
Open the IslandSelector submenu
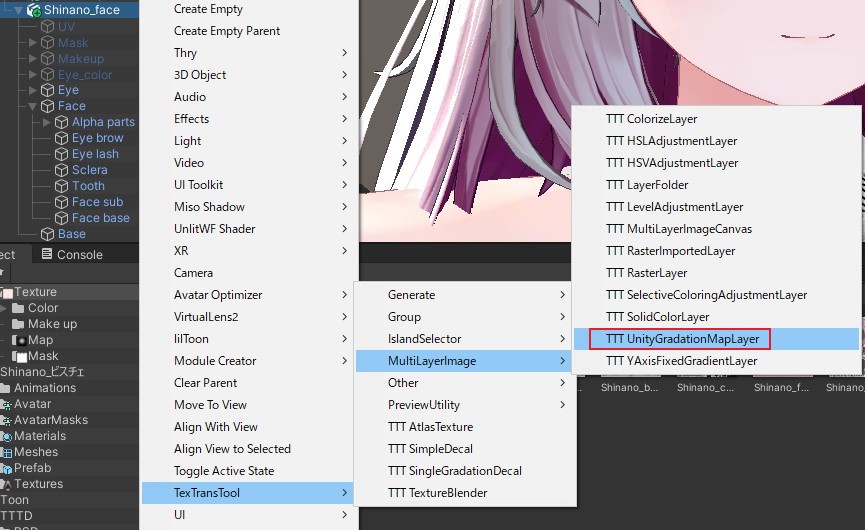tap(463, 339)
